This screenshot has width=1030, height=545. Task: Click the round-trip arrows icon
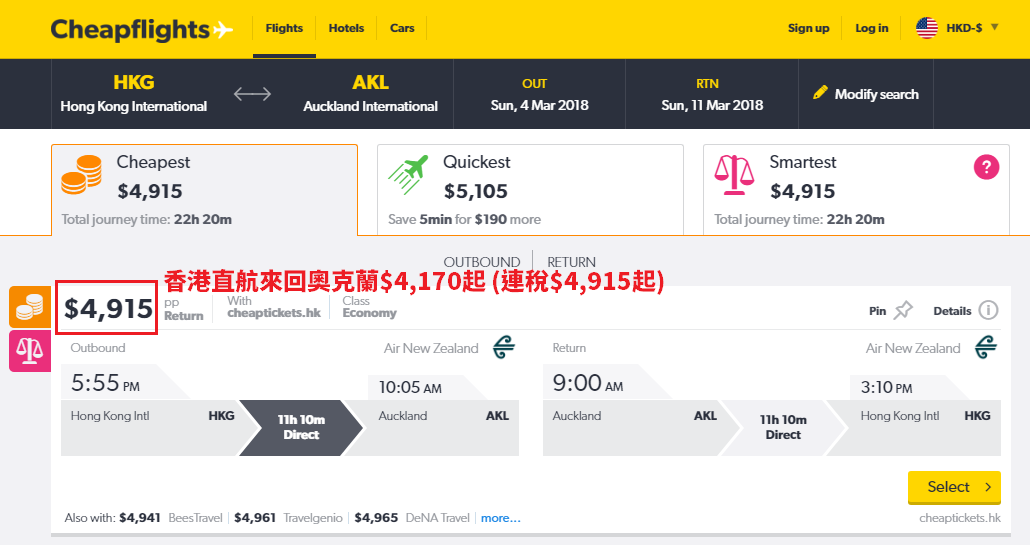(x=252, y=94)
